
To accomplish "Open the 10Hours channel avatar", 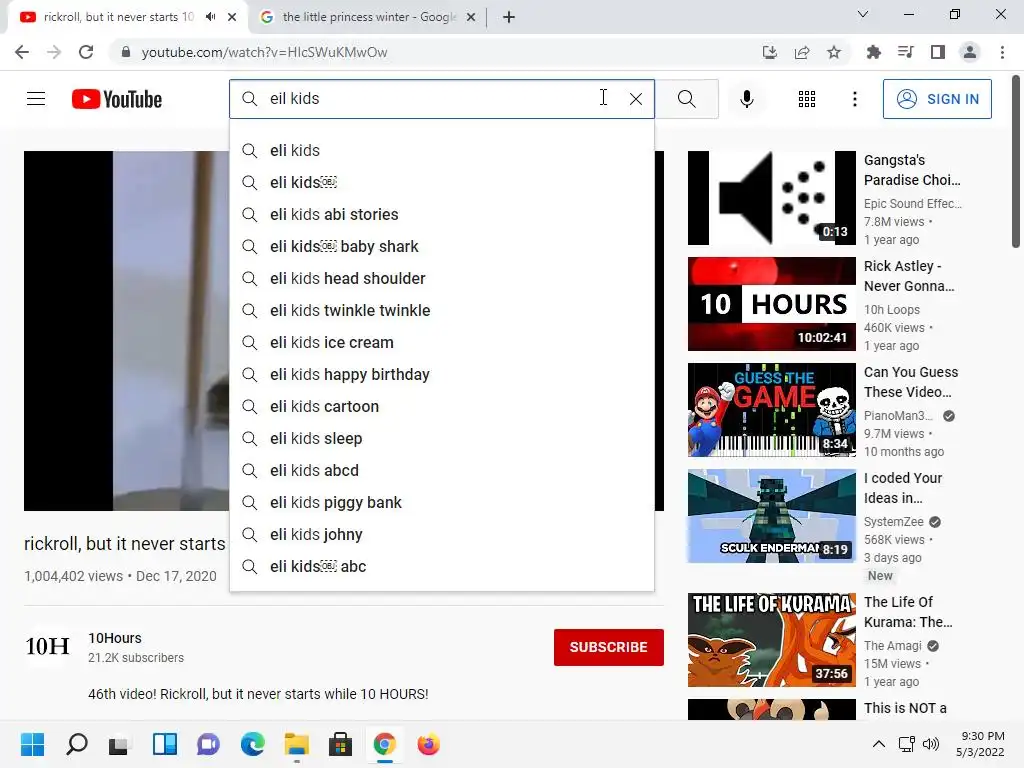I will (47, 646).
